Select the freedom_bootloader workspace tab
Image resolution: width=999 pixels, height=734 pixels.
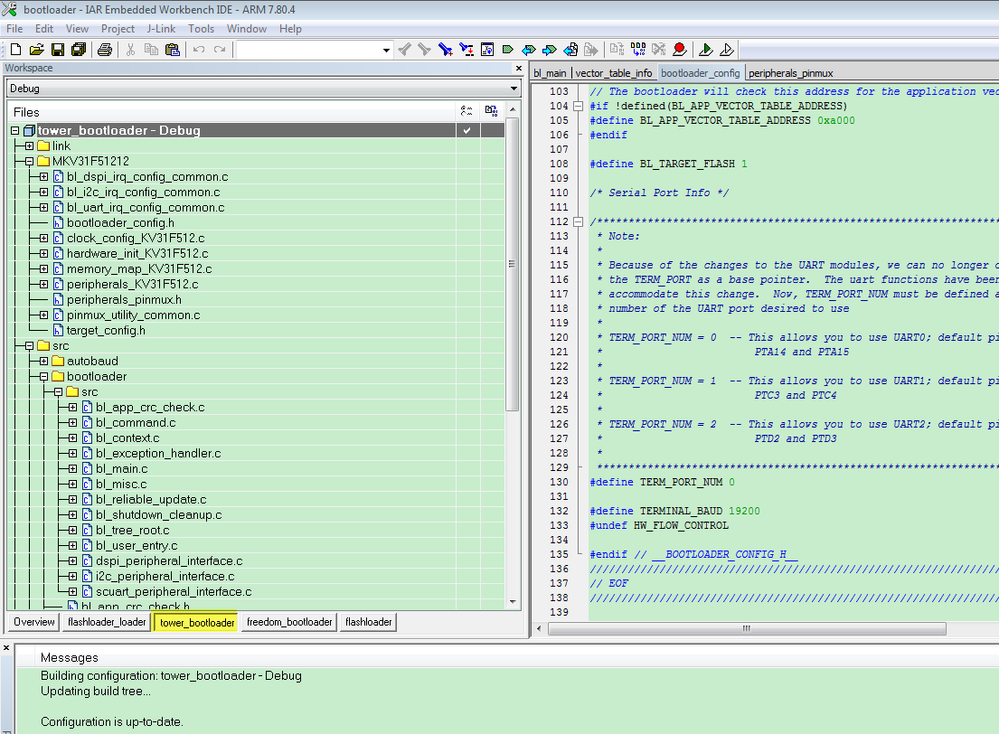click(289, 622)
